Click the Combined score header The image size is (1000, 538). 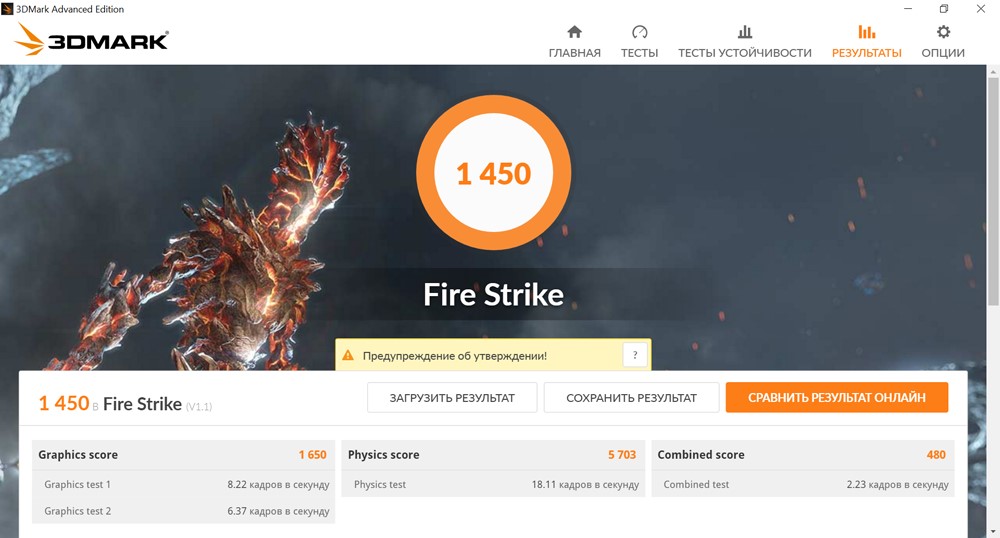point(701,454)
